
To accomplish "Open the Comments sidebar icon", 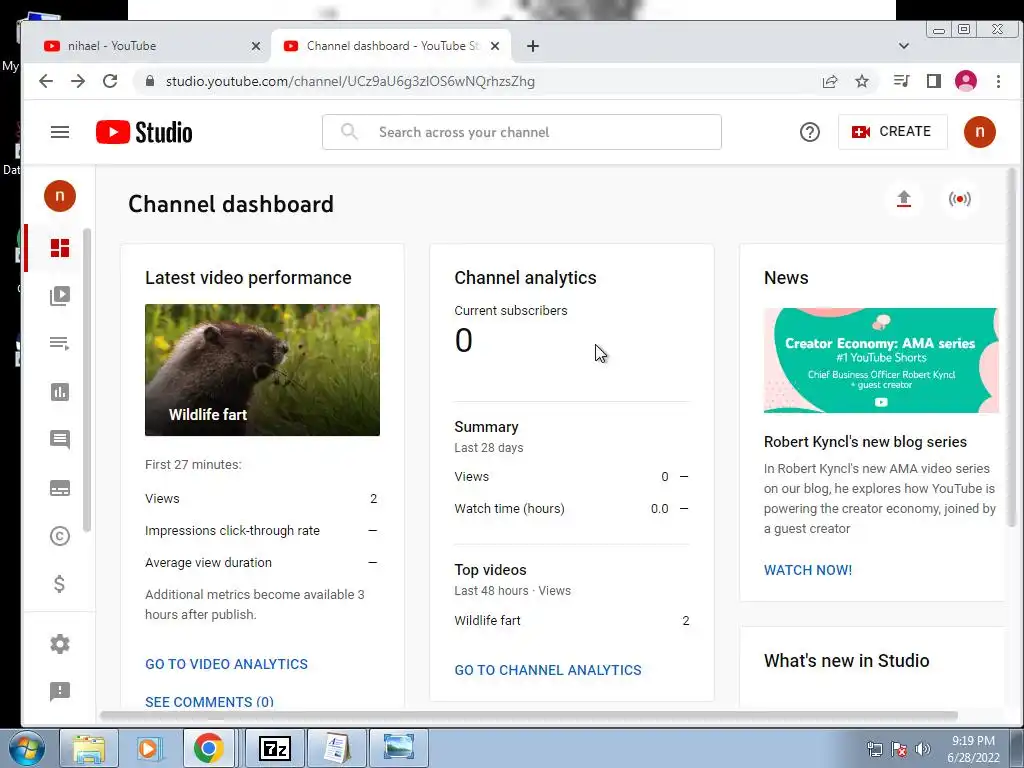I will [60, 440].
